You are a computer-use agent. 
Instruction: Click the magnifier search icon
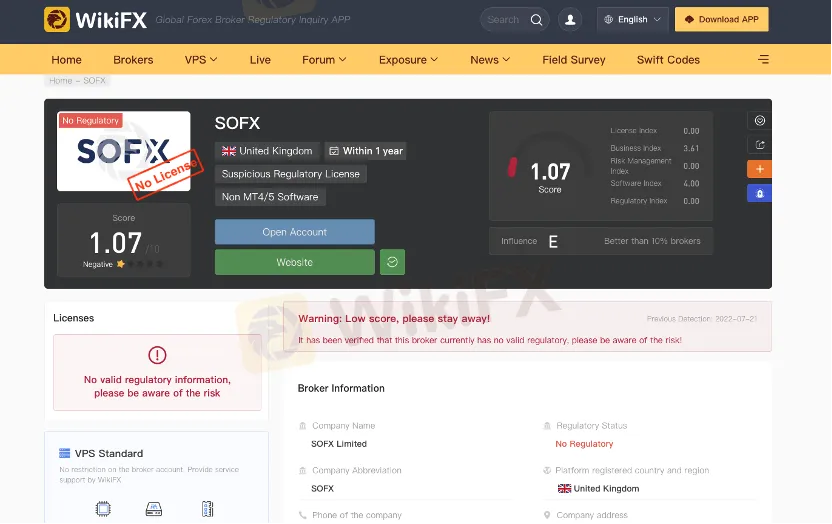537,19
